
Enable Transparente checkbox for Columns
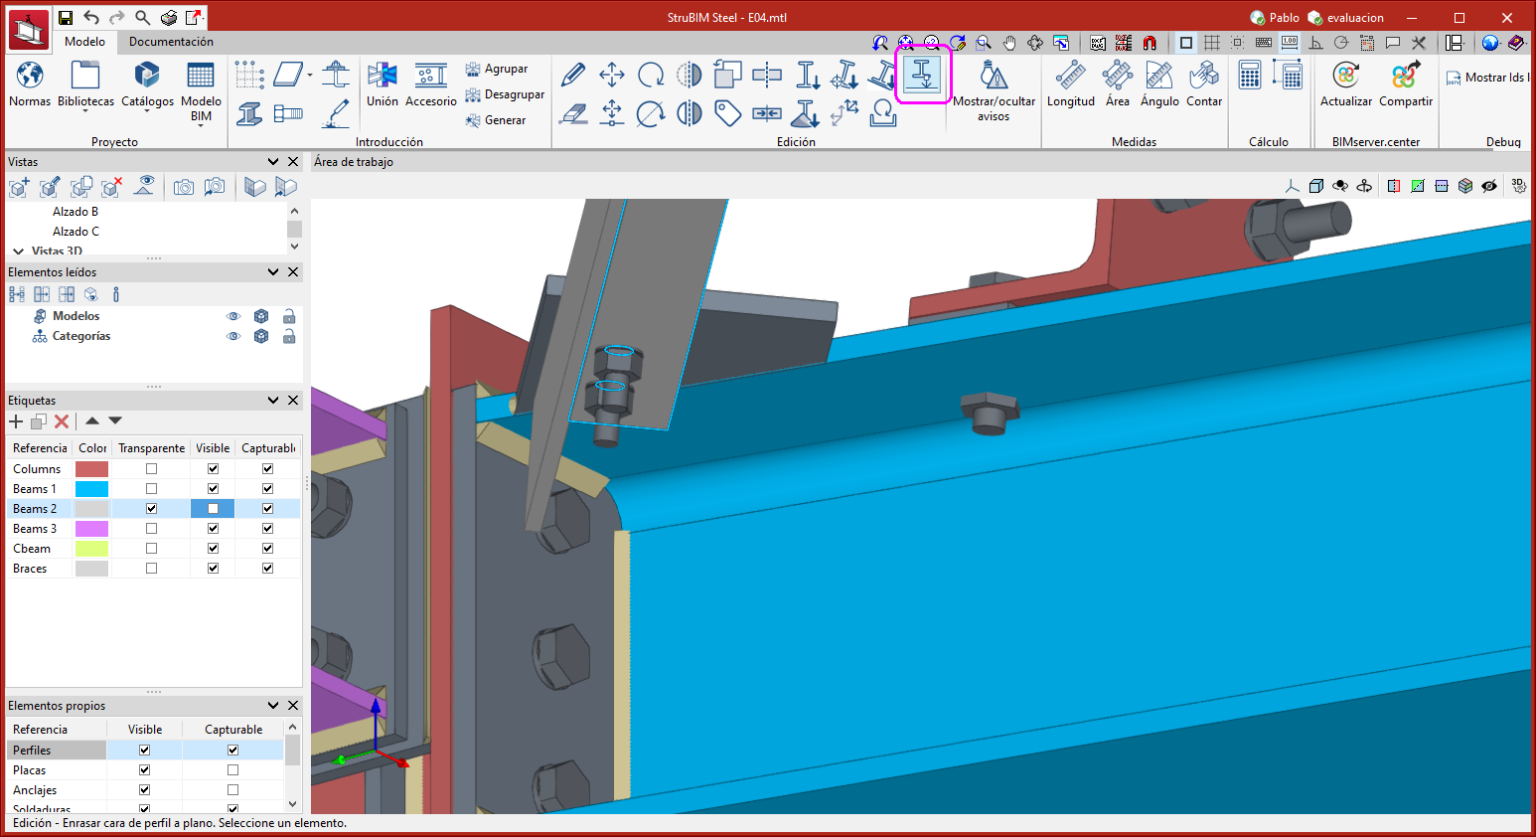151,469
